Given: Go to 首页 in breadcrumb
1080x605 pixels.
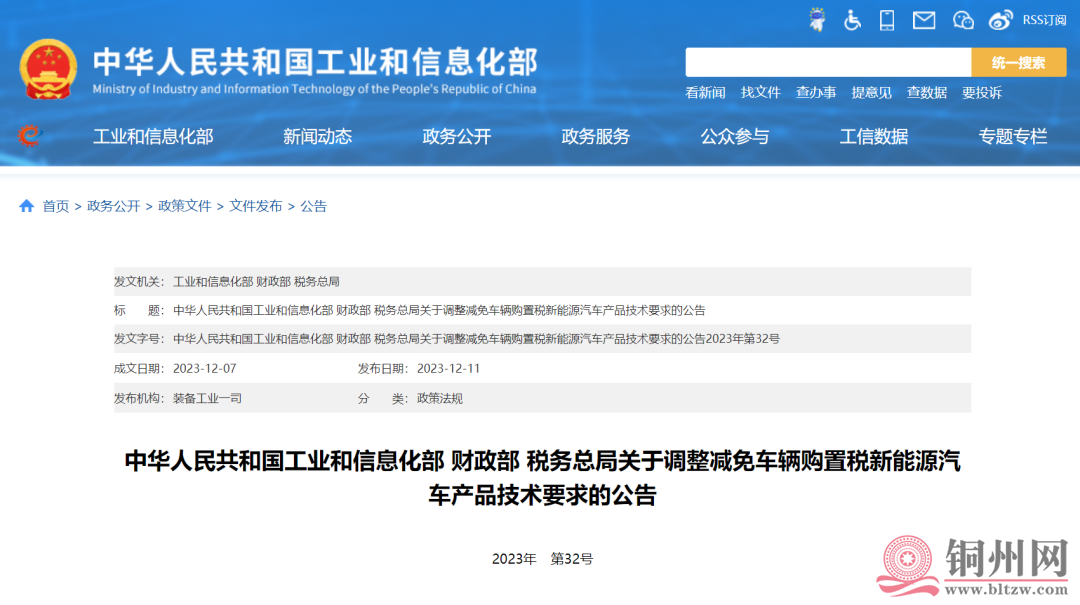Looking at the screenshot, I should (x=56, y=206).
